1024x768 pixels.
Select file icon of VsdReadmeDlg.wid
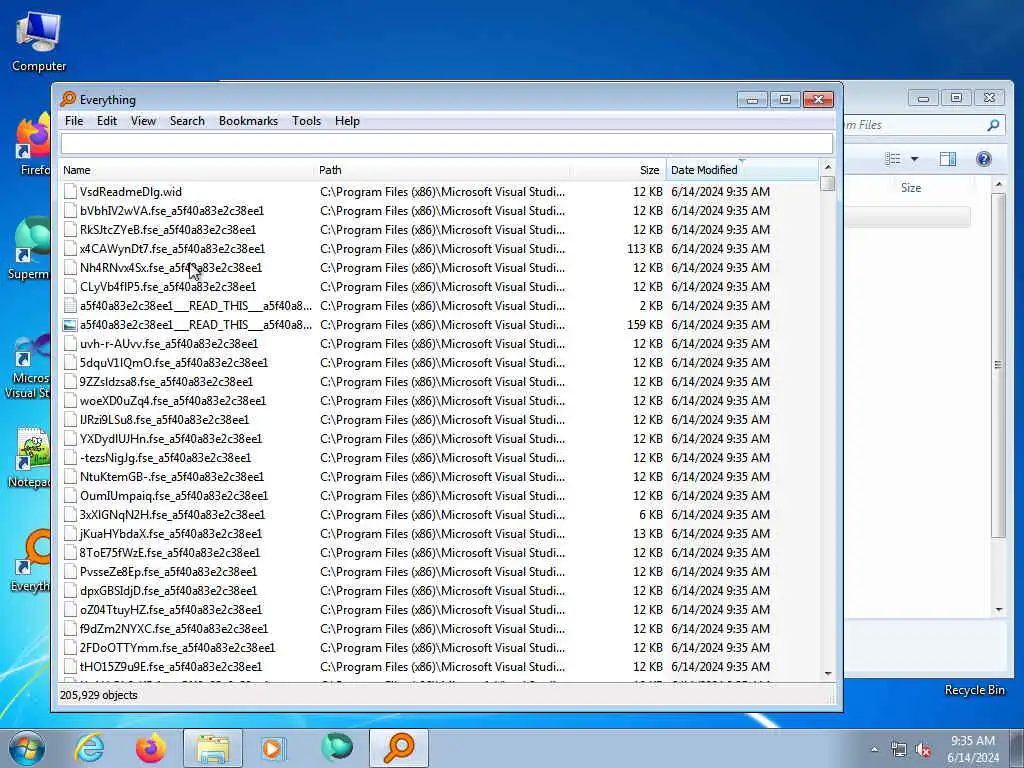(70, 191)
